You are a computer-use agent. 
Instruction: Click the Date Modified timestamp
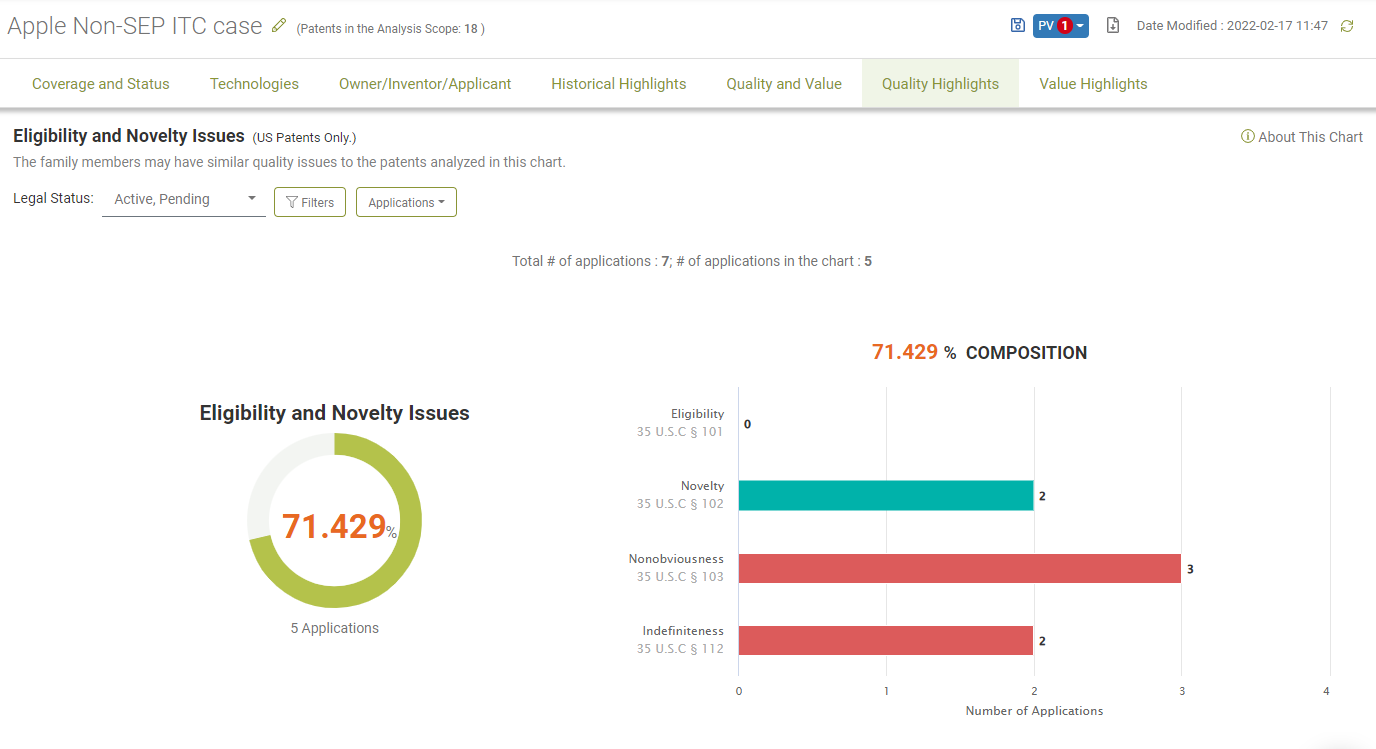(x=1232, y=26)
